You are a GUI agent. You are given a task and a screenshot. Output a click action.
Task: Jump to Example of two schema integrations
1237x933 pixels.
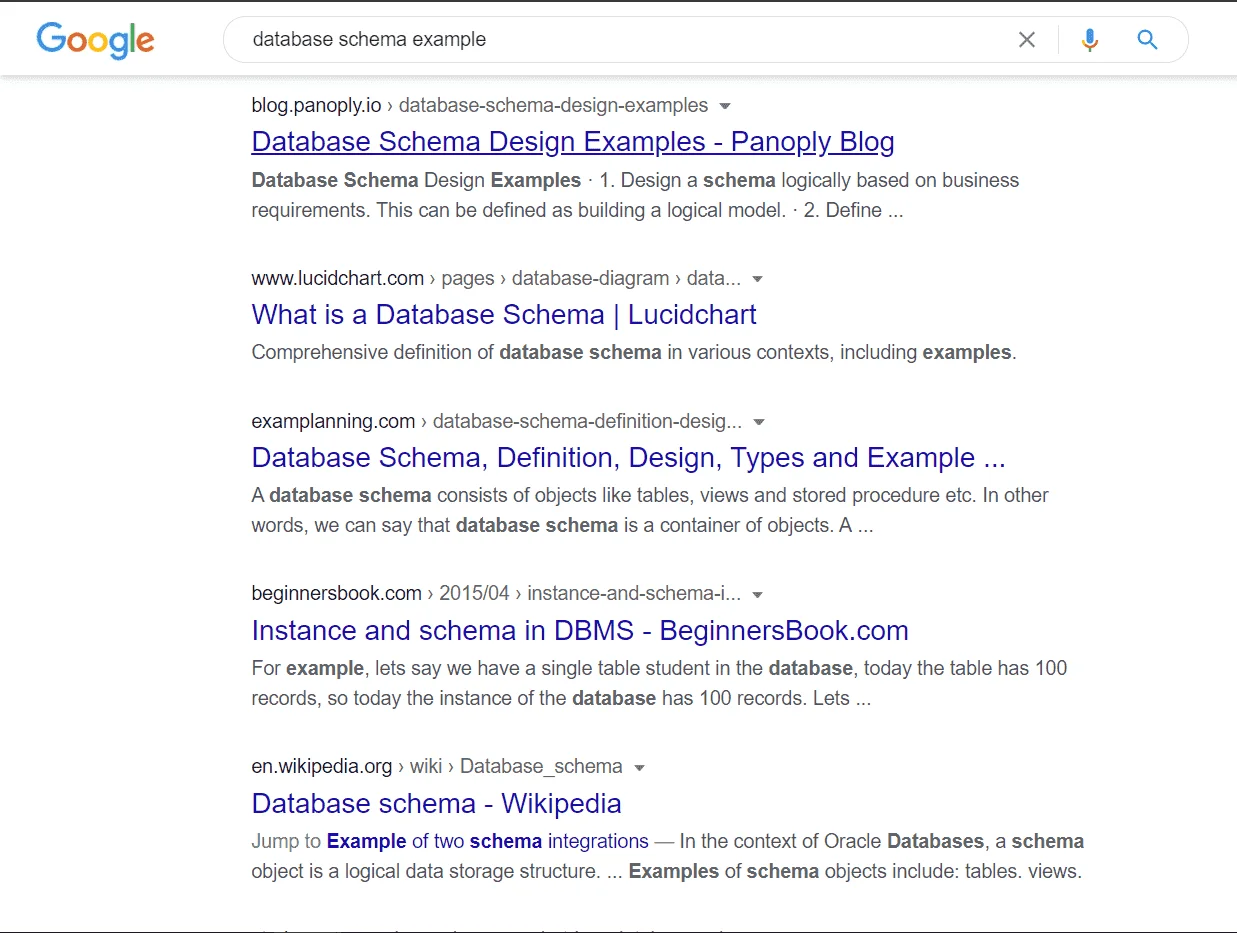(x=488, y=841)
